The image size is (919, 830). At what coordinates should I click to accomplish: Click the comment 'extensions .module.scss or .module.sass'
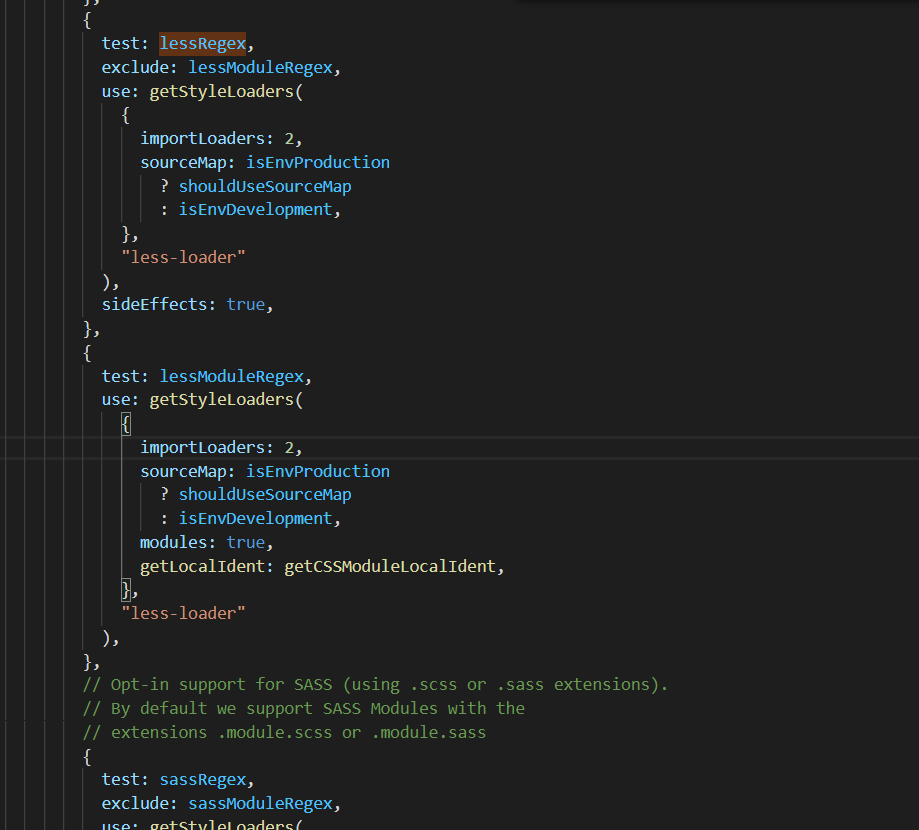(284, 733)
